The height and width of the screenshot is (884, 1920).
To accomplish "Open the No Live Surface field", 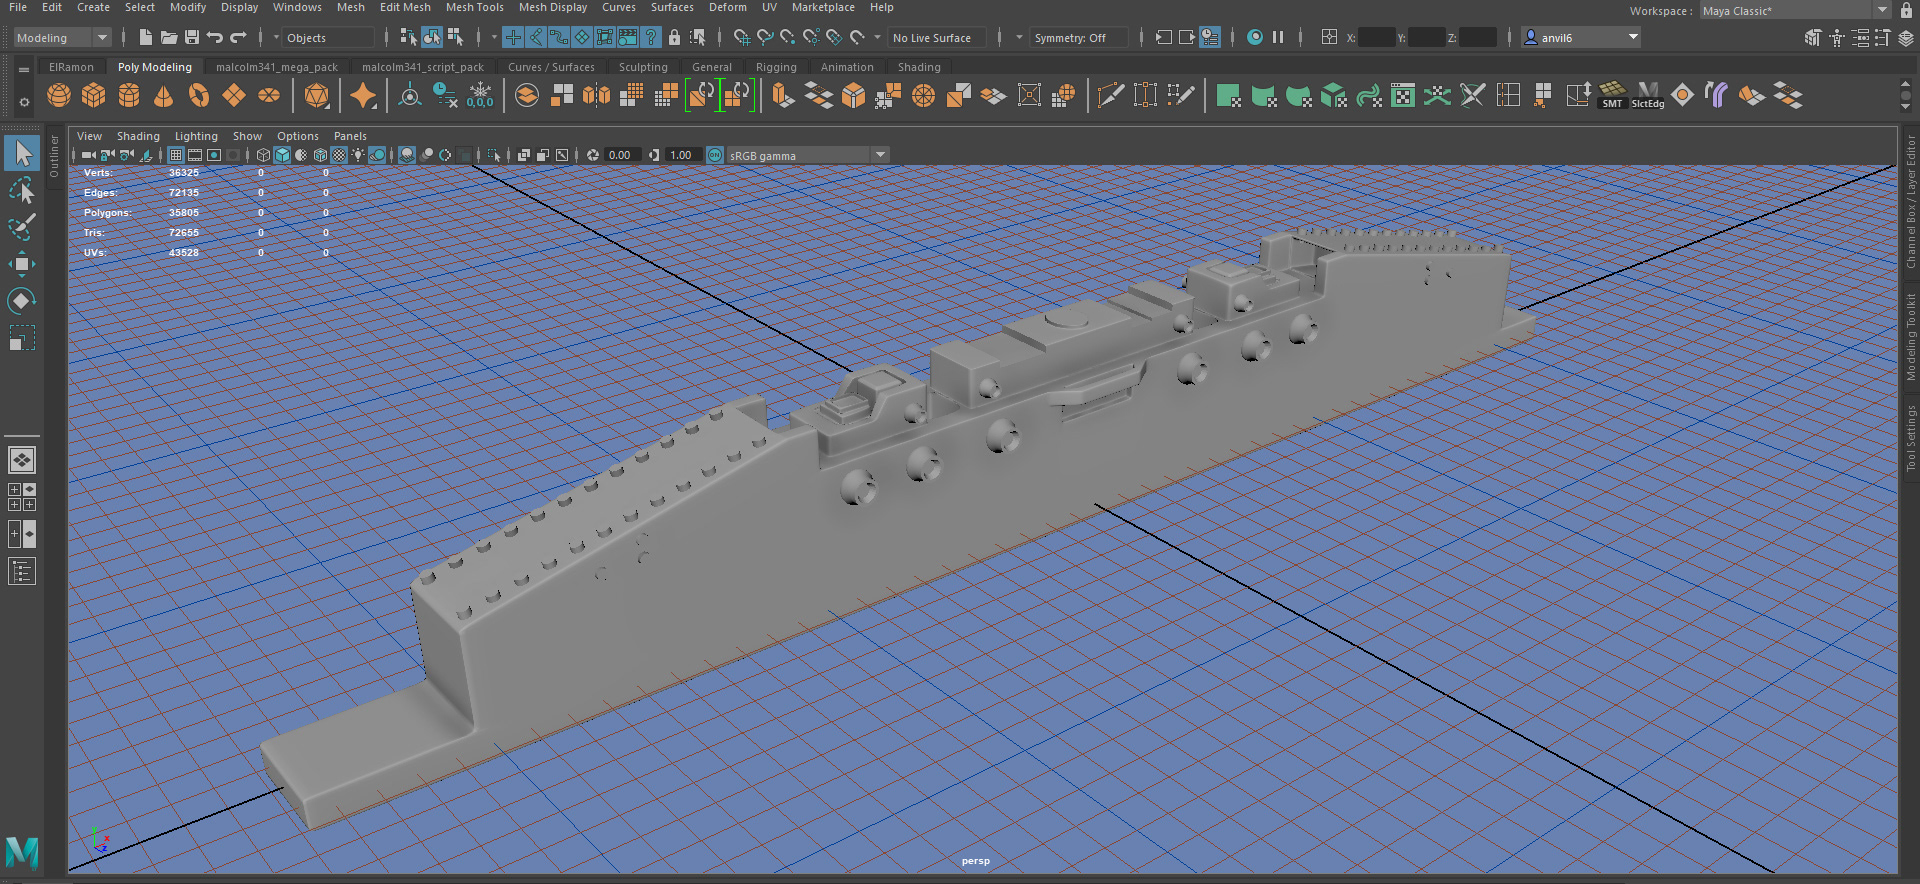I will pos(937,37).
